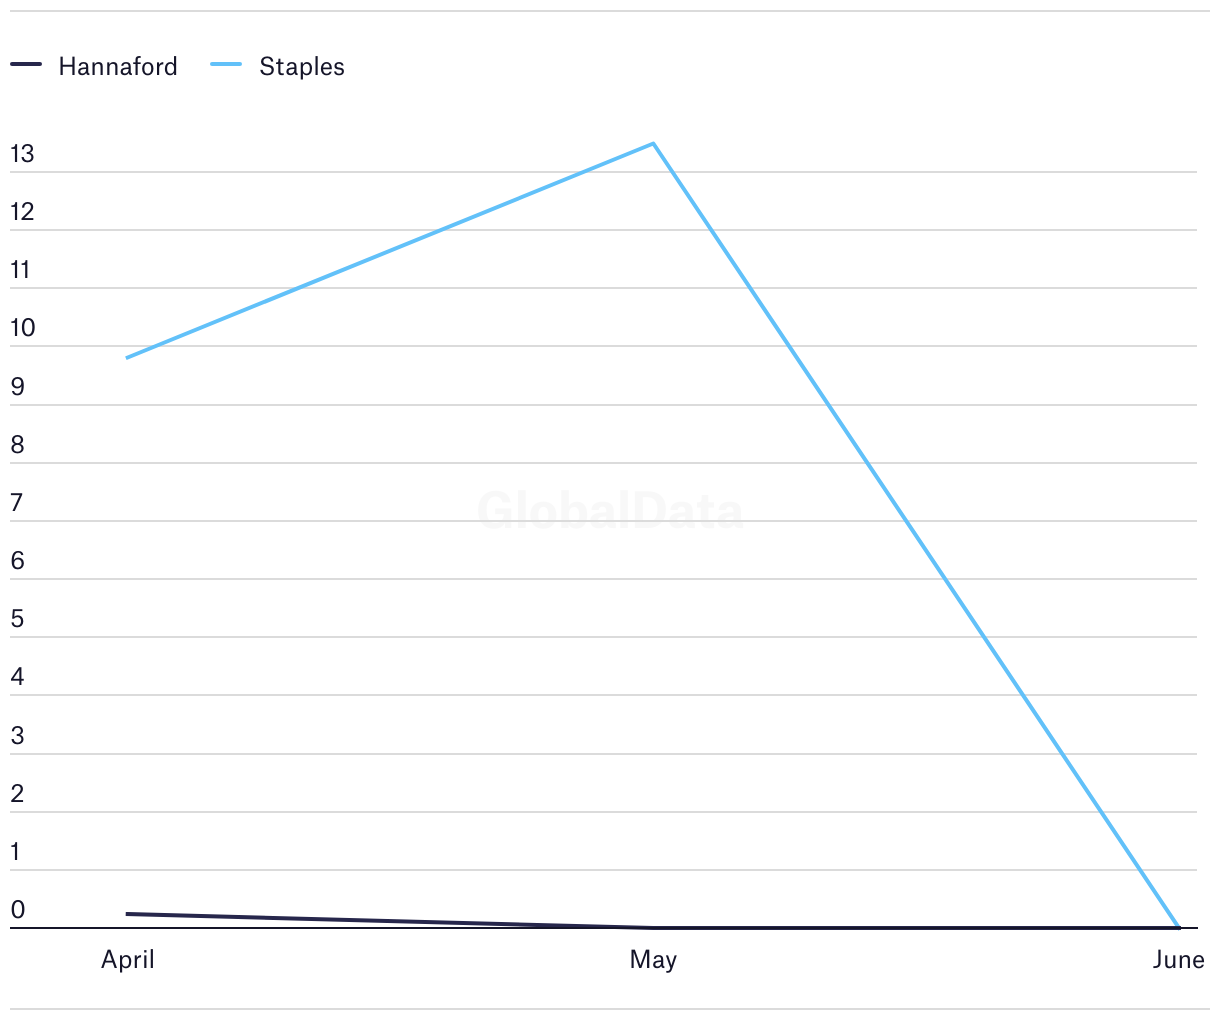The image size is (1220, 1020).
Task: Click the lines' endpoint at June
Action: [x=1179, y=928]
